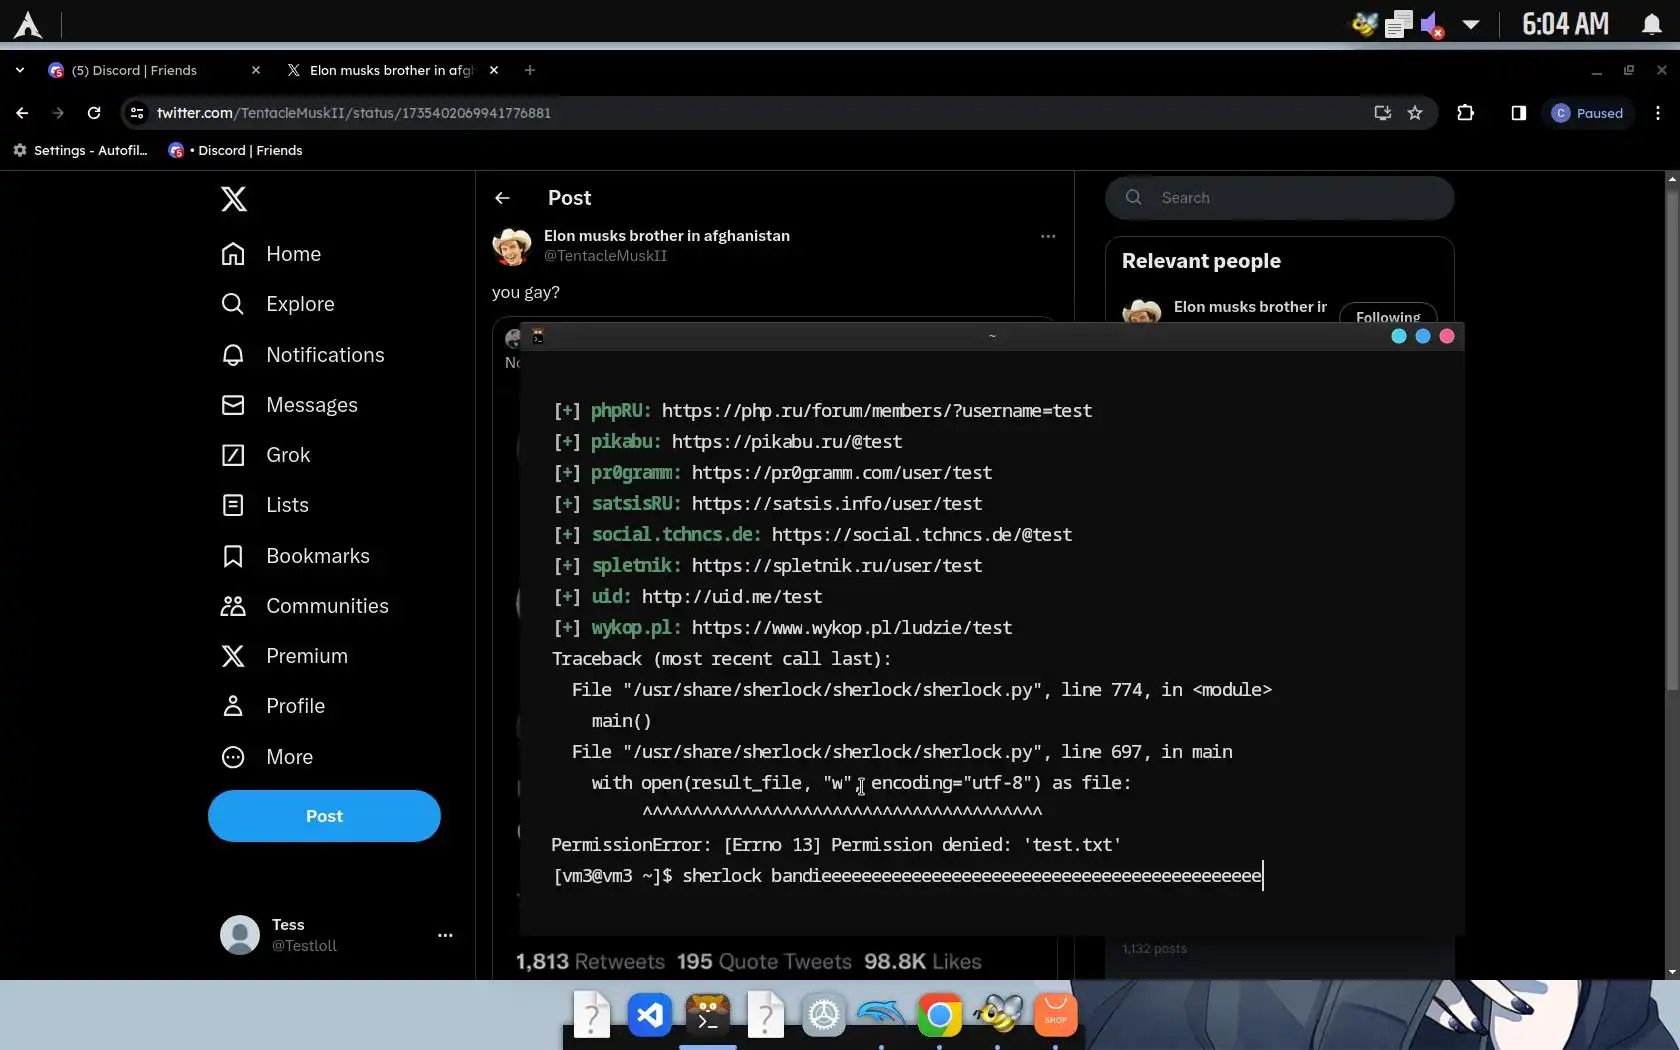Open the @TentacleMuskII handle link
This screenshot has width=1680, height=1050.
pos(606,256)
